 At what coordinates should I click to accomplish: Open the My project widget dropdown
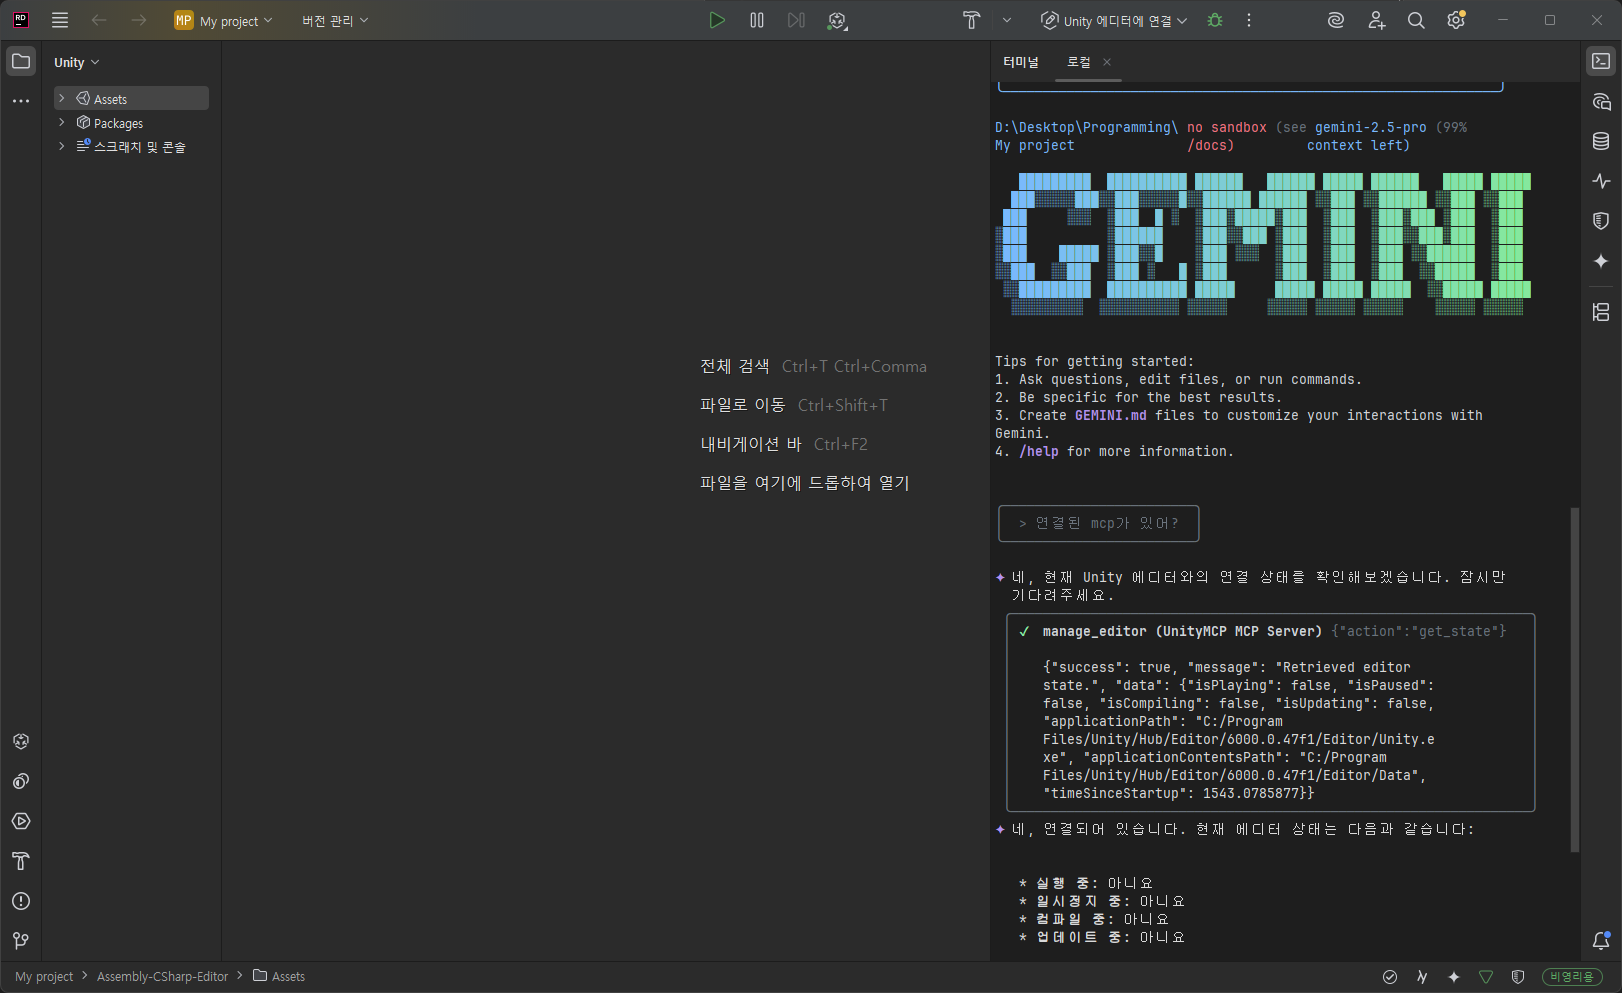click(x=224, y=20)
